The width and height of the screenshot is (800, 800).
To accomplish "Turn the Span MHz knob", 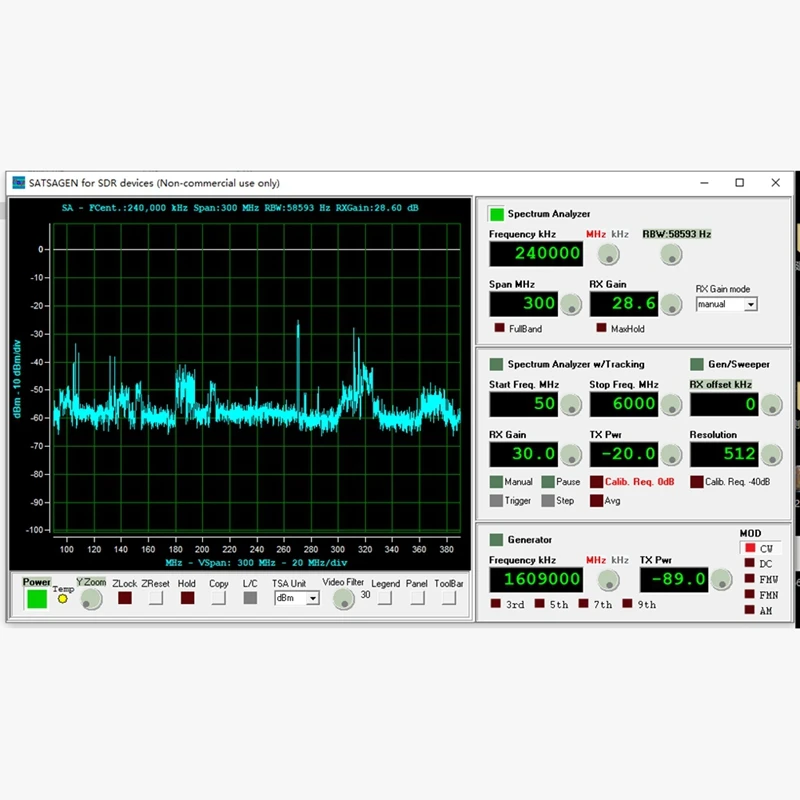I will click(x=571, y=305).
